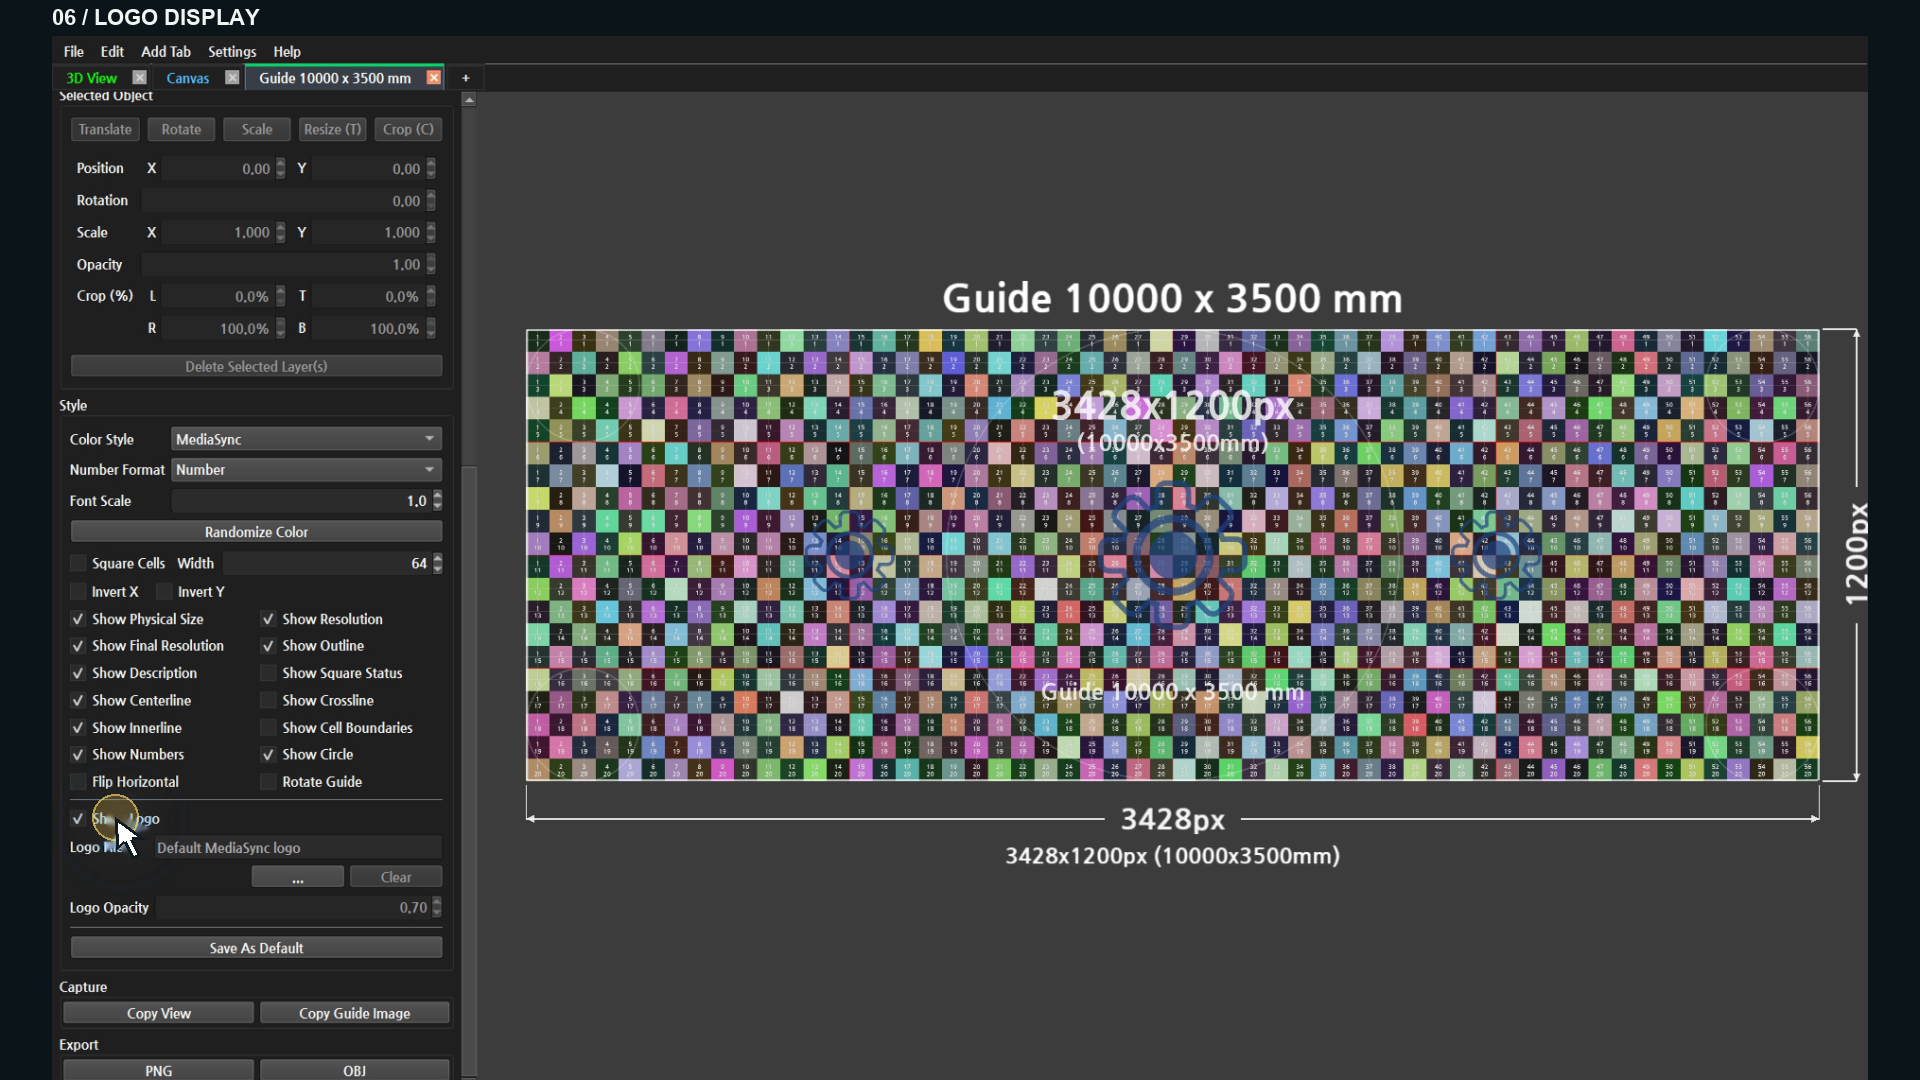Clear the logo file
1920x1080 pixels.
point(396,877)
